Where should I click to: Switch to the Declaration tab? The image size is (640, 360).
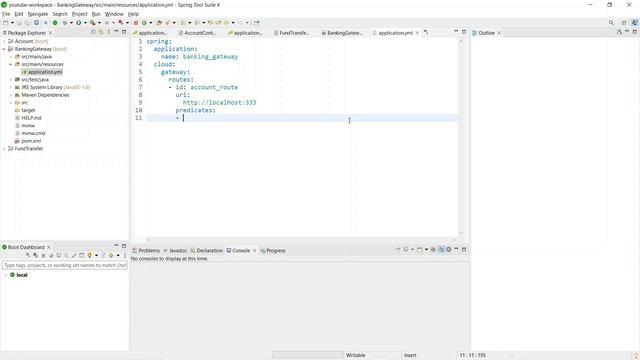click(x=207, y=251)
